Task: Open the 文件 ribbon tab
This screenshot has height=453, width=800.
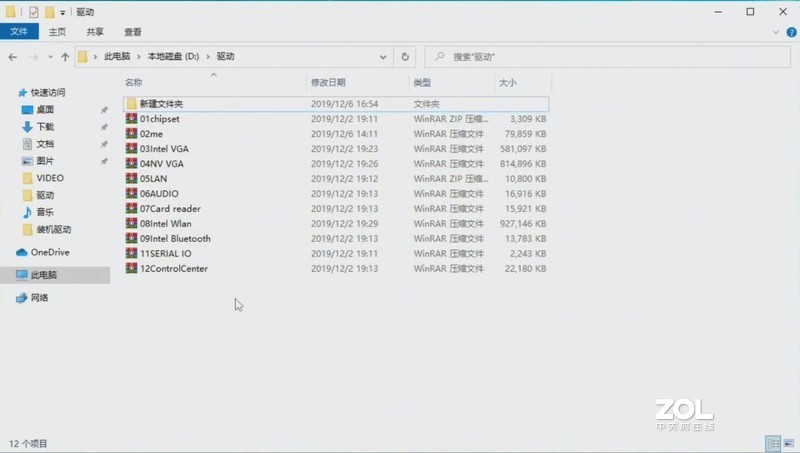Action: click(19, 32)
